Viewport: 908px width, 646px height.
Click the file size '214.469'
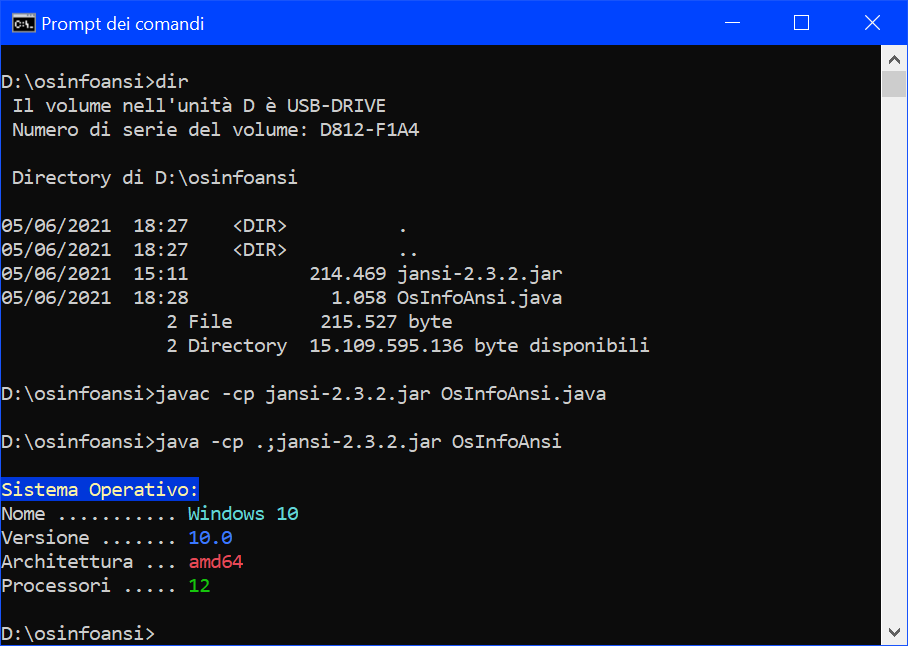pyautogui.click(x=347, y=273)
